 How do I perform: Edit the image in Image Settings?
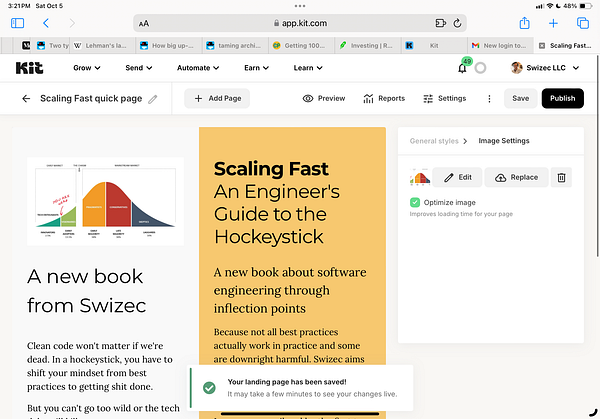click(x=457, y=177)
